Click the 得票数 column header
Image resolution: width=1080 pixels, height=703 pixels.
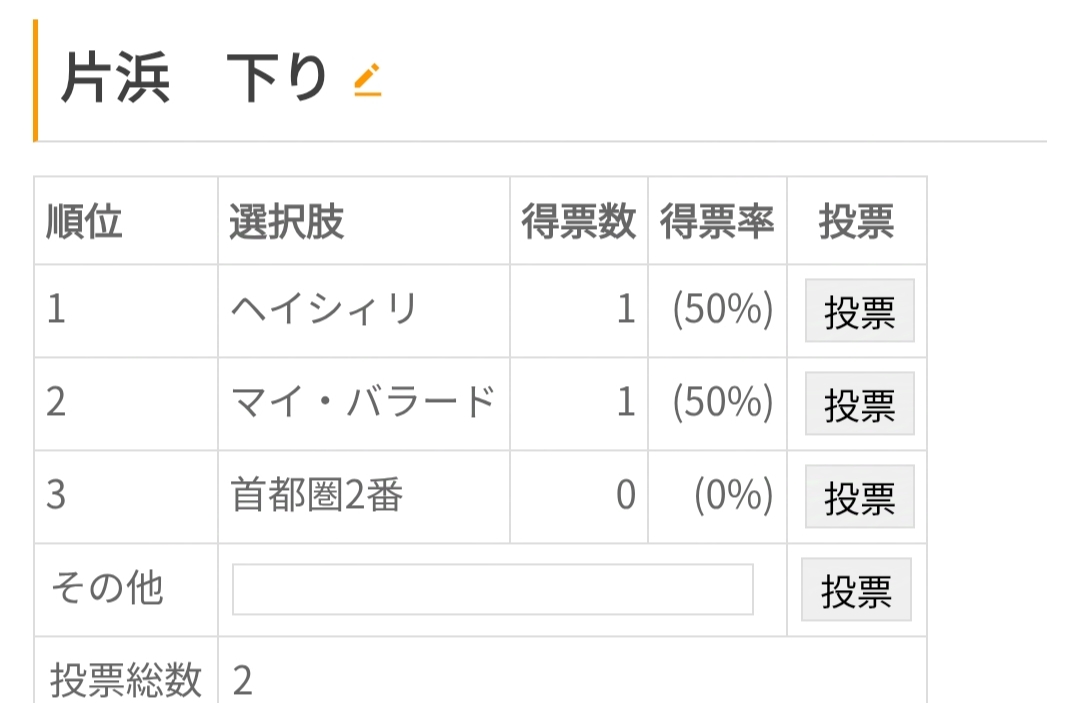tap(579, 222)
